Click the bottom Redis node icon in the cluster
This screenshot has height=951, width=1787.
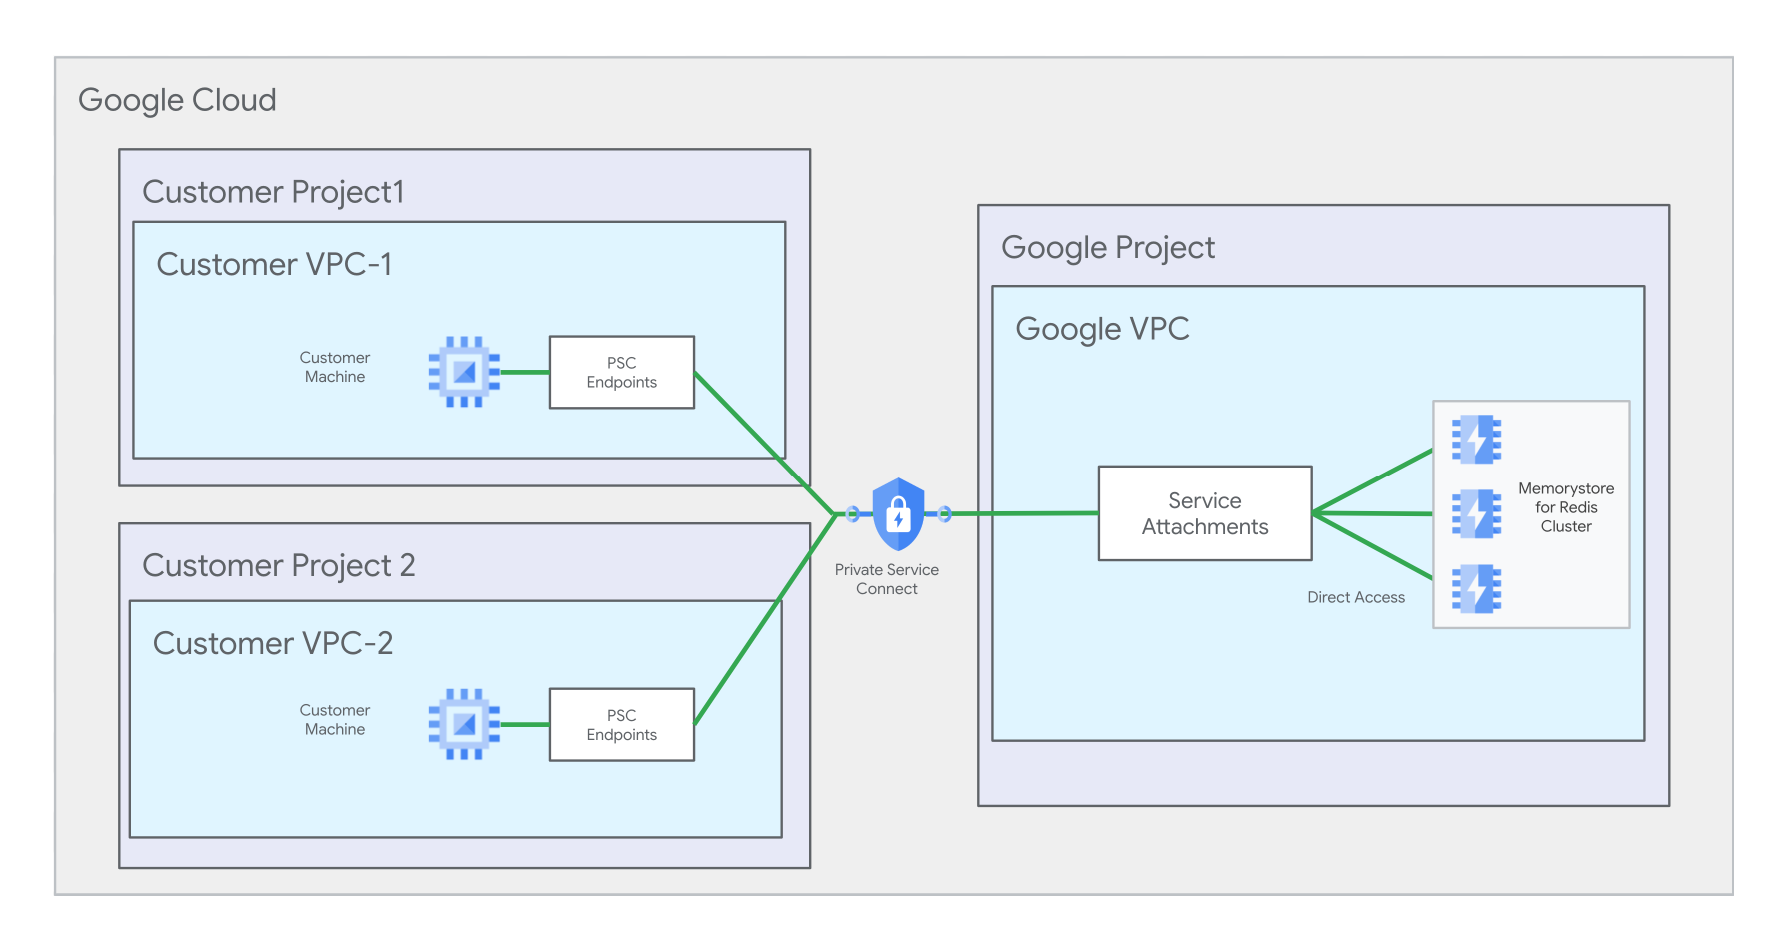click(1476, 589)
